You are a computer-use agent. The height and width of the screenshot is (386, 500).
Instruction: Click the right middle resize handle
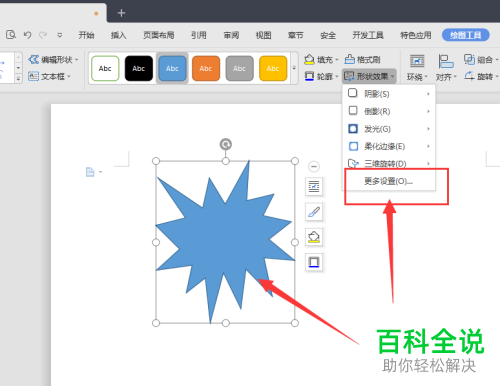point(295,242)
